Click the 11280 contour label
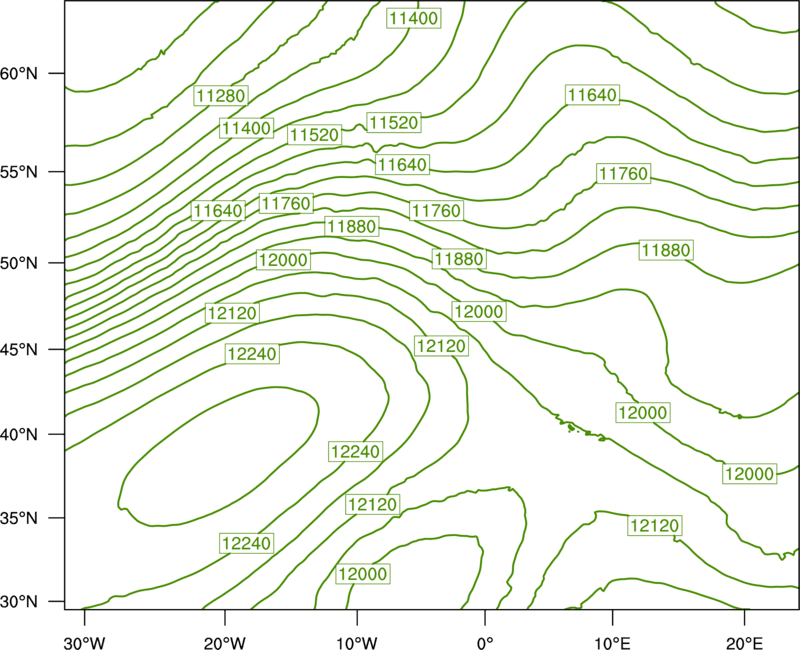 221,95
